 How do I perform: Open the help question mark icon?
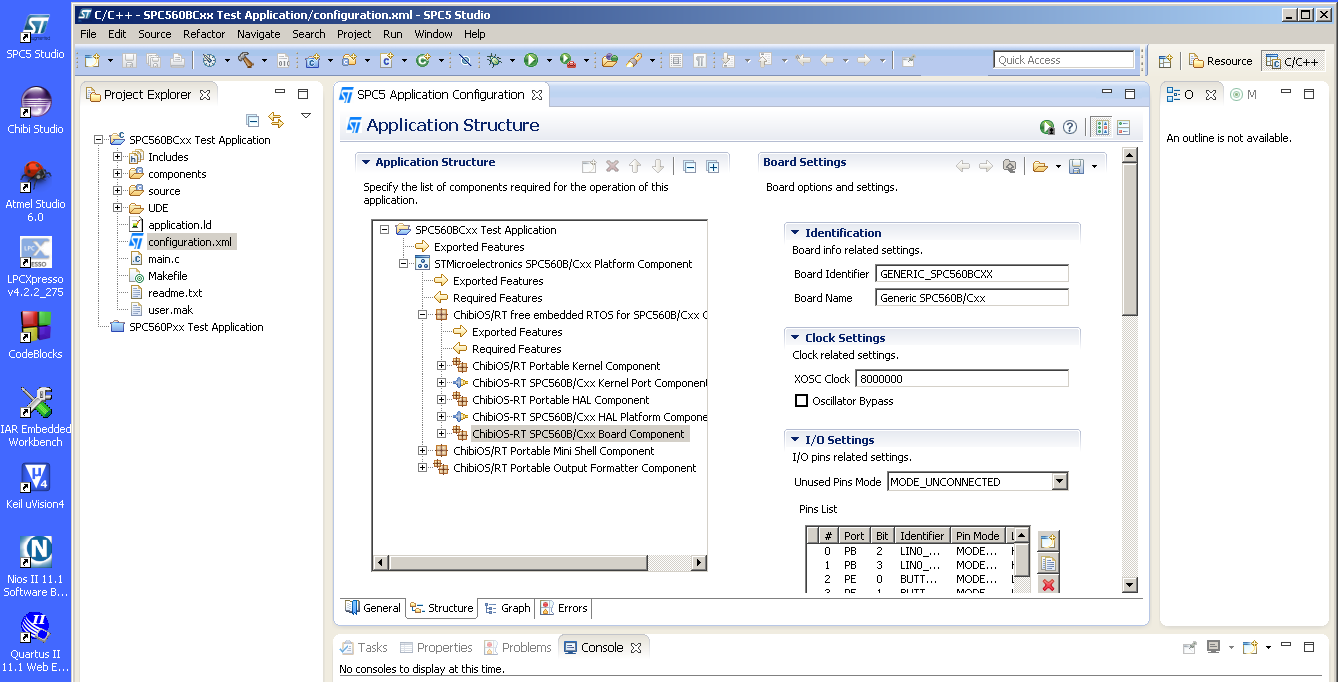click(x=1070, y=127)
